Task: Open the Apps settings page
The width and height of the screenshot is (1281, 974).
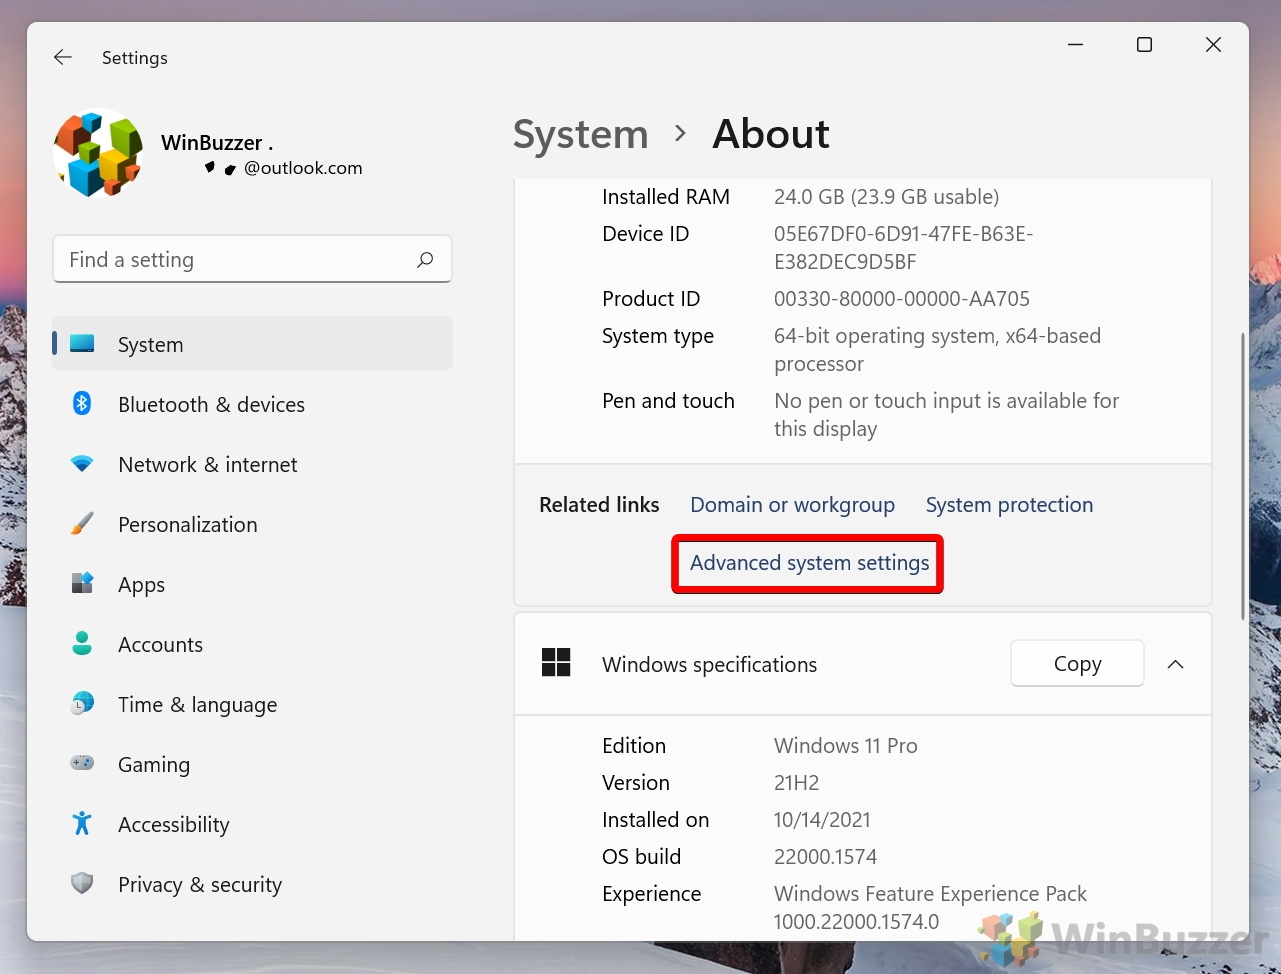Action: 252,584
